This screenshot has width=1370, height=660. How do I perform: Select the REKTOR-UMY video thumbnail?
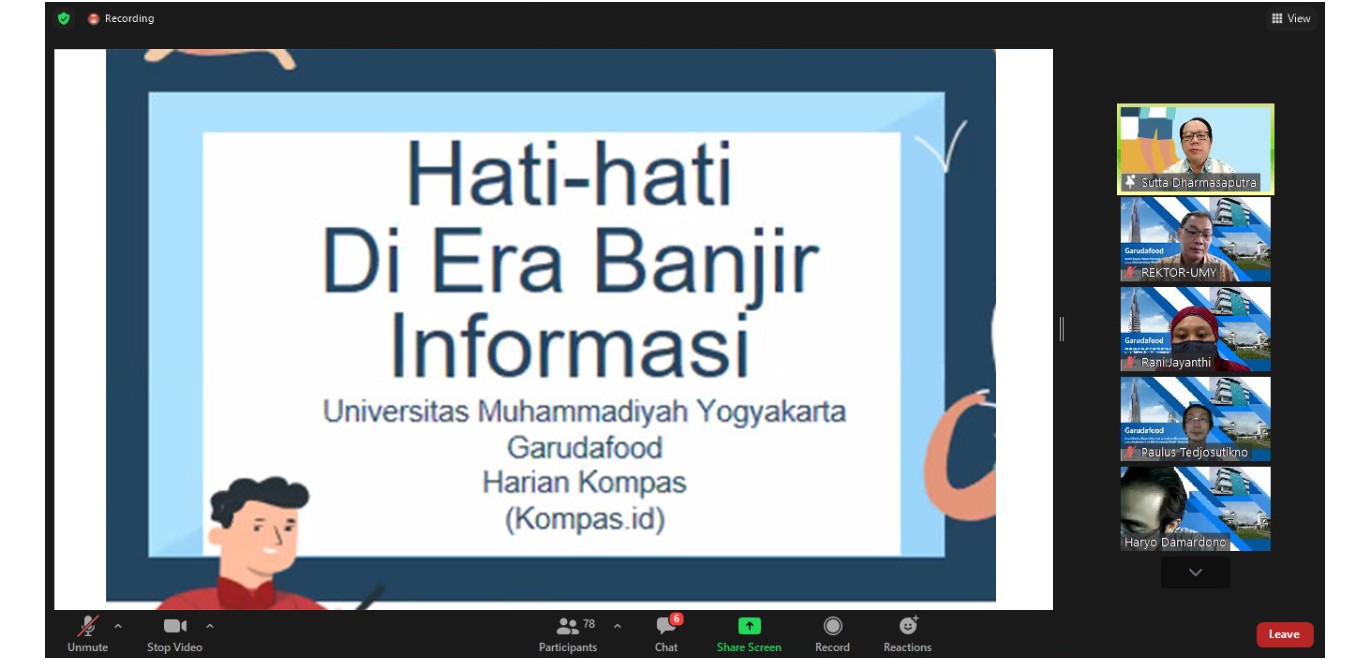coord(1195,239)
